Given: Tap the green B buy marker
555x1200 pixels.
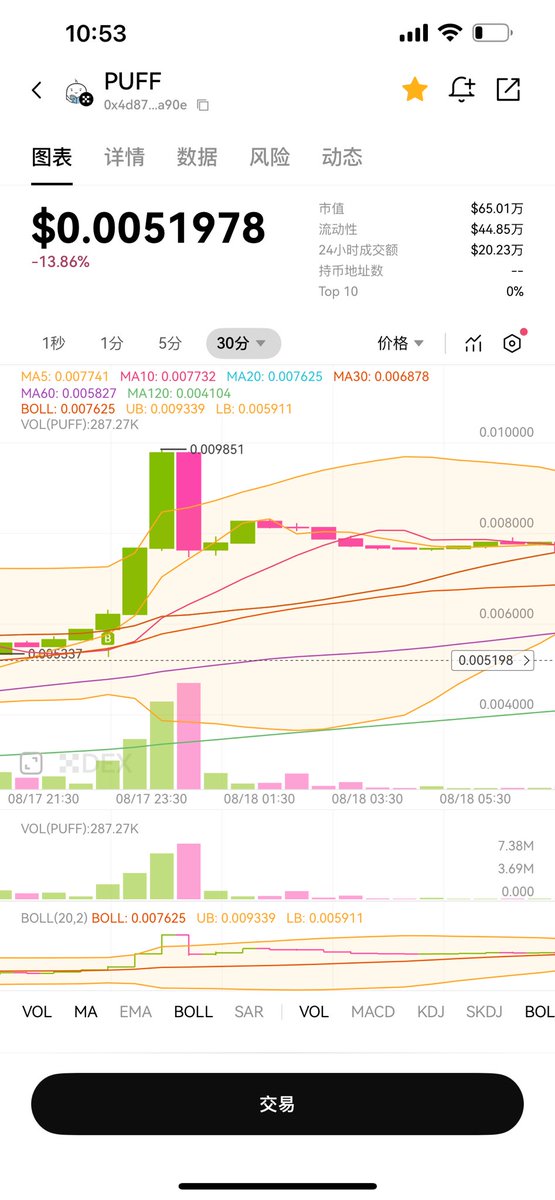Looking at the screenshot, I should coord(108,638).
